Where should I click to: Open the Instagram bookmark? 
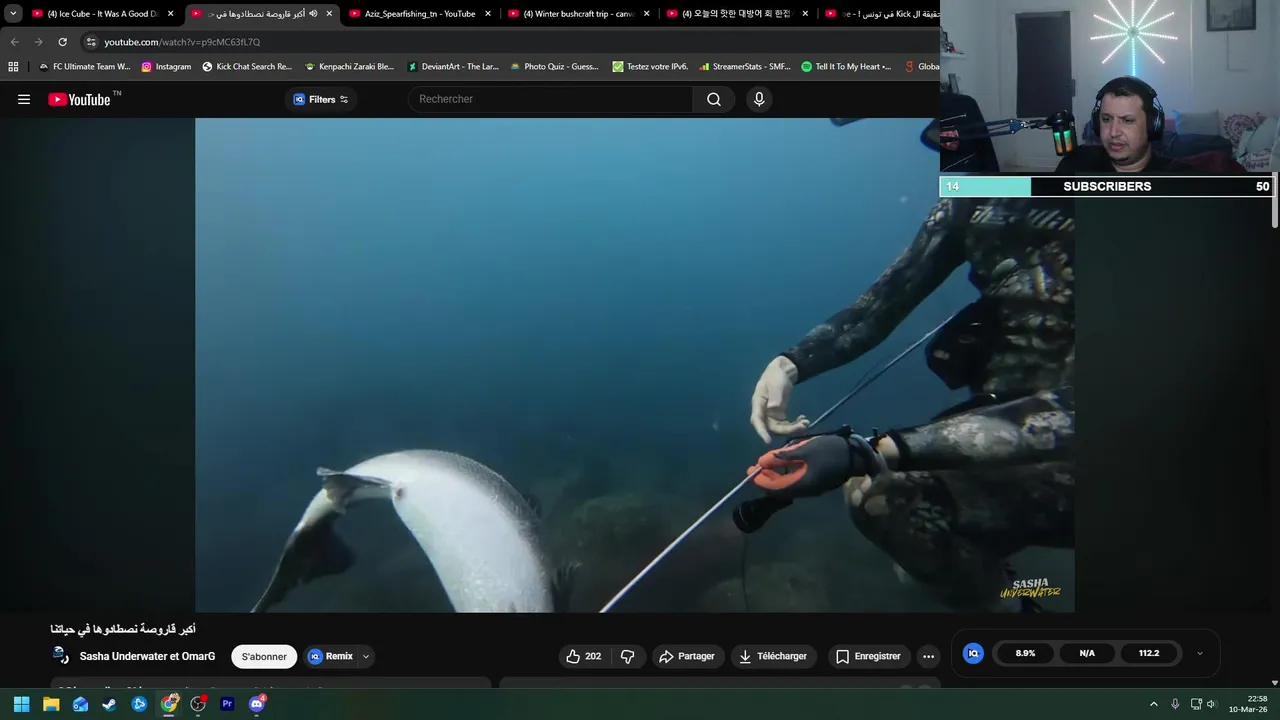coord(166,67)
